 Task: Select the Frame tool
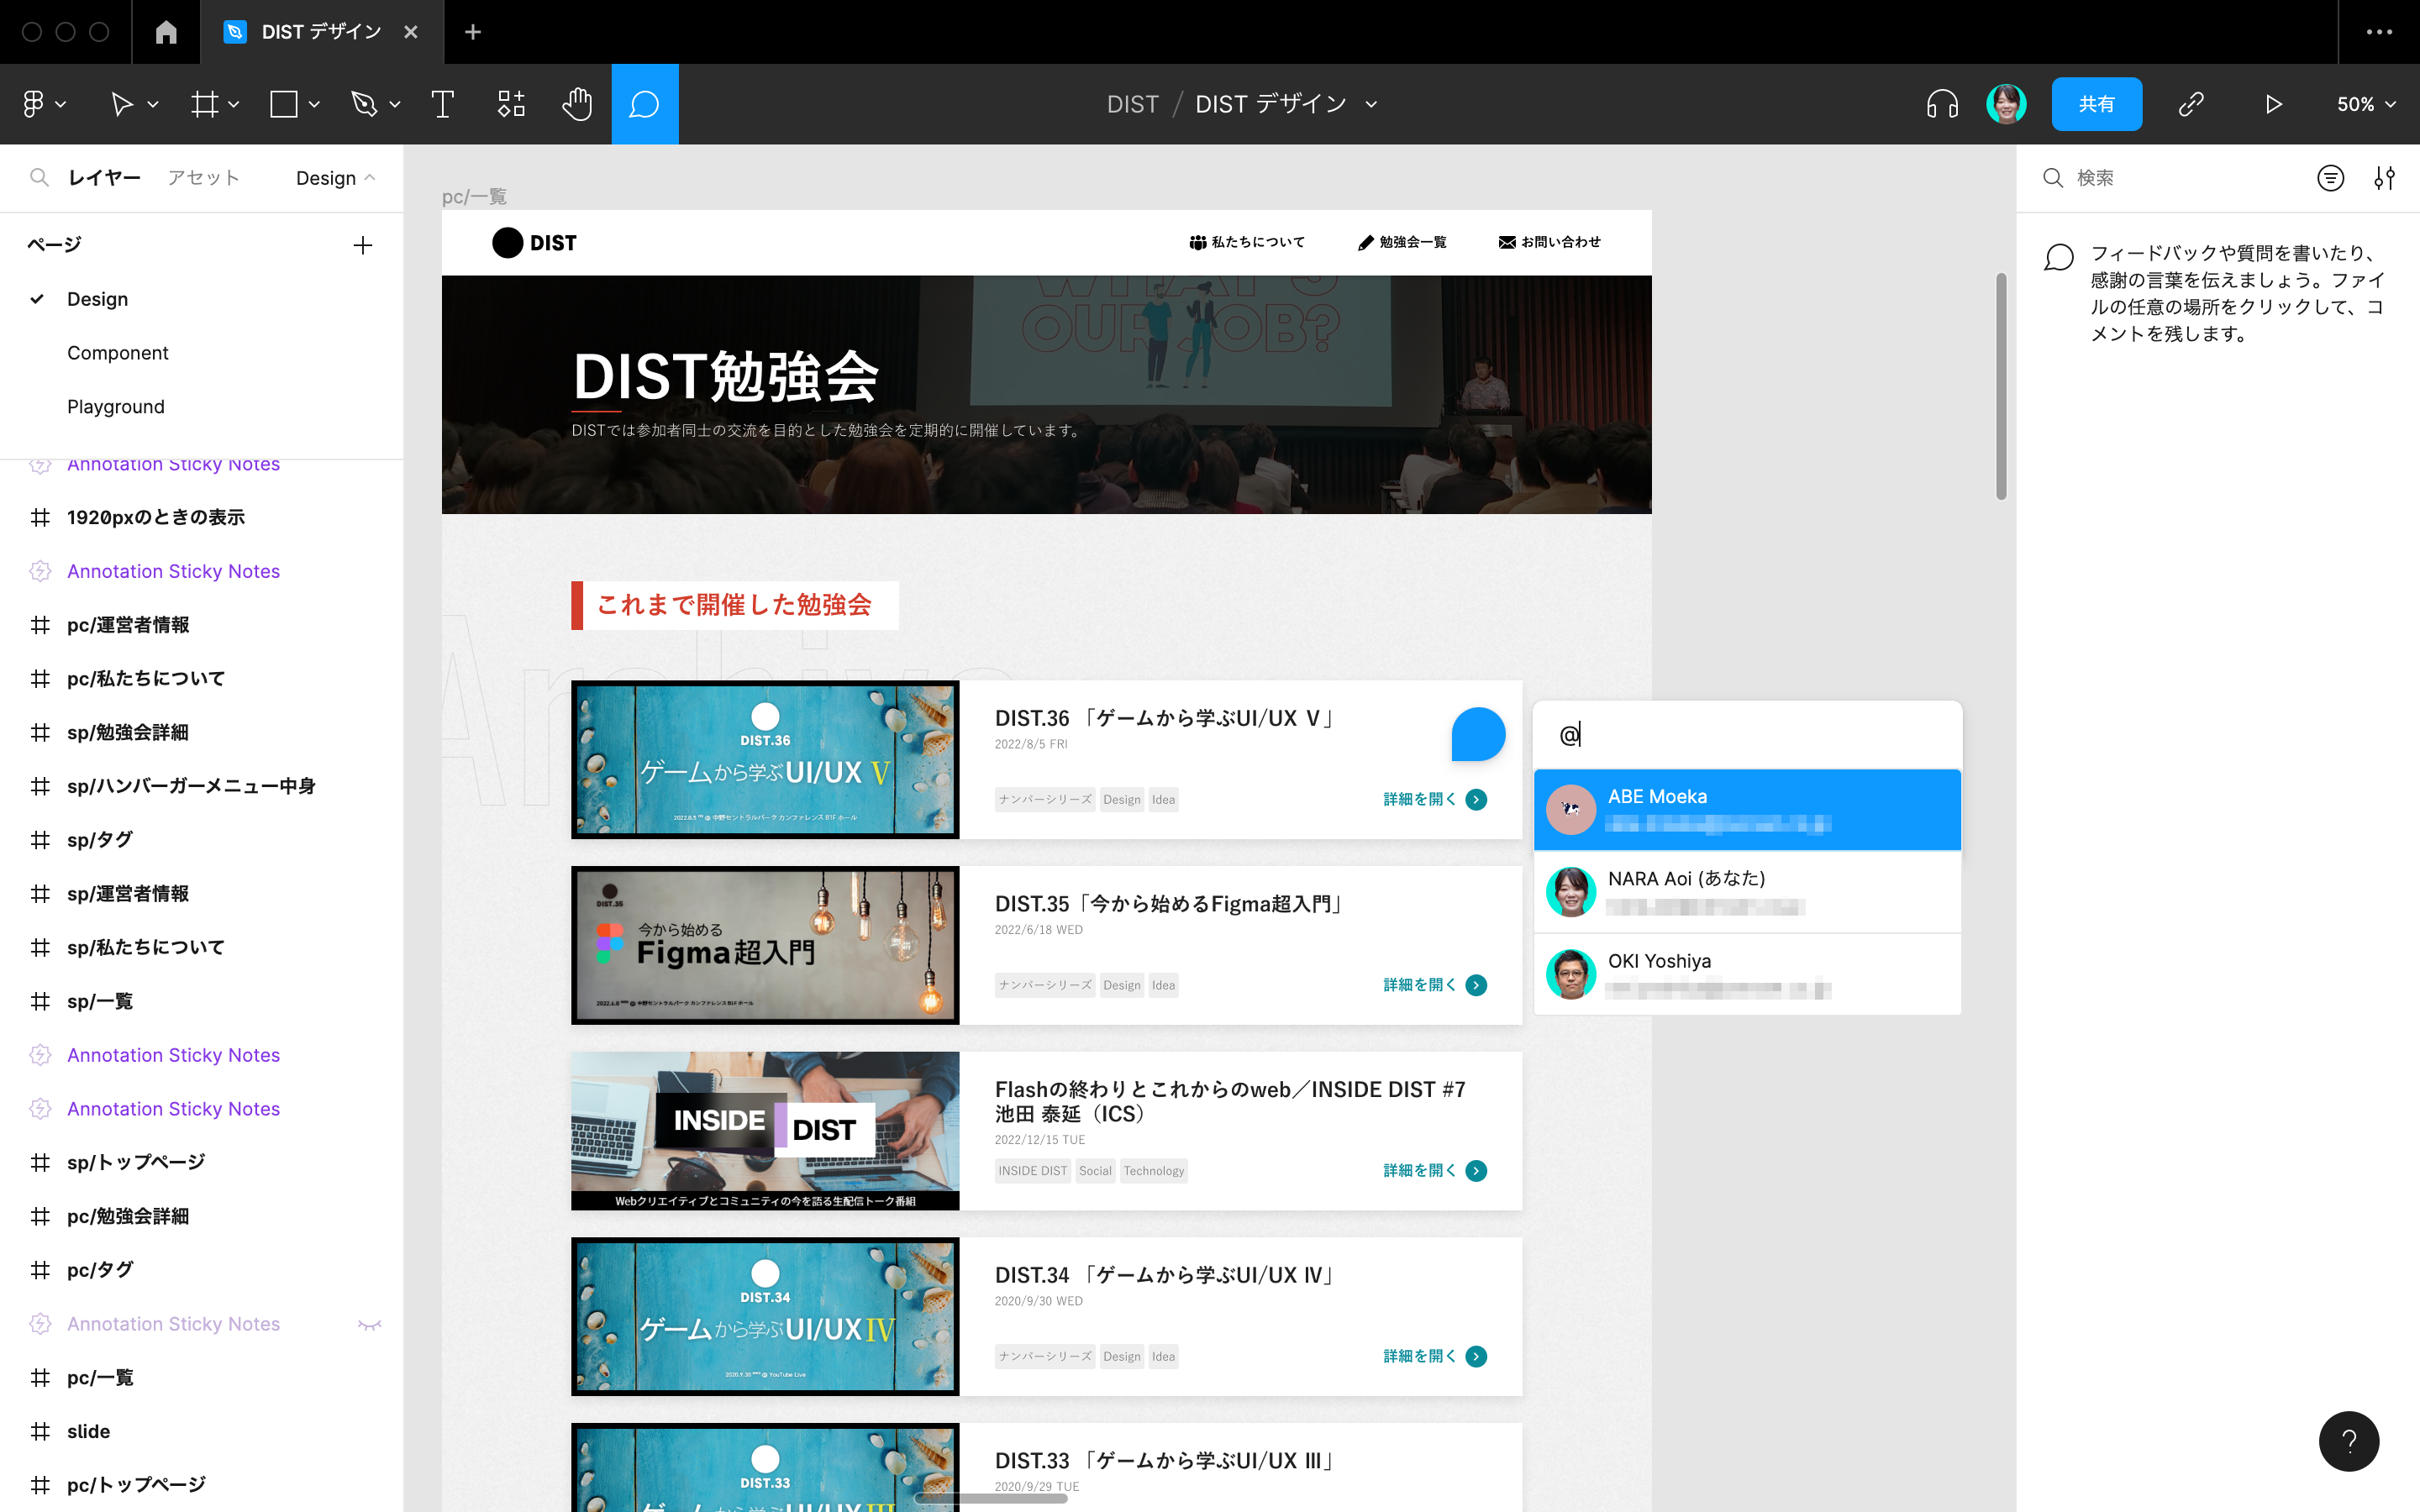coord(205,104)
